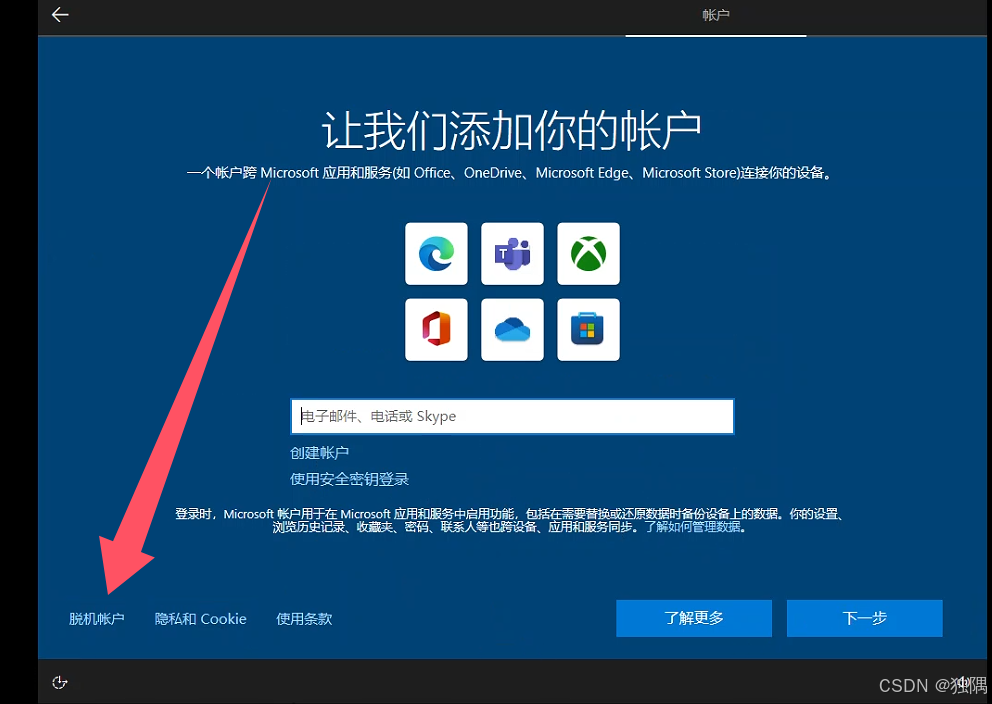Click the 了解更多 button
This screenshot has width=992, height=704.
[x=694, y=618]
